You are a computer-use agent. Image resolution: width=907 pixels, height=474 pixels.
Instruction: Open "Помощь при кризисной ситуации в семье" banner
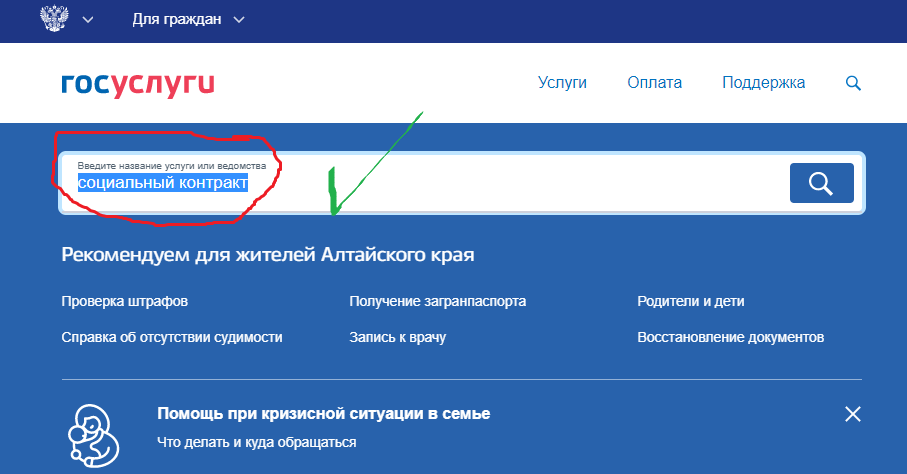click(323, 414)
